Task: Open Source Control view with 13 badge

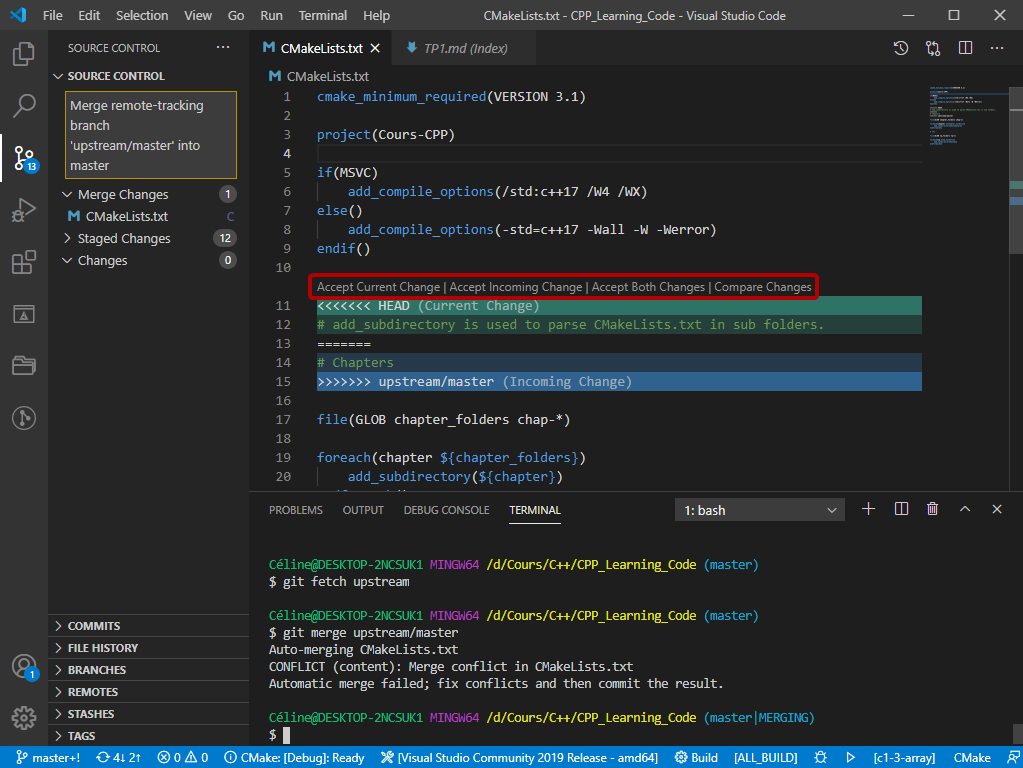Action: point(25,158)
